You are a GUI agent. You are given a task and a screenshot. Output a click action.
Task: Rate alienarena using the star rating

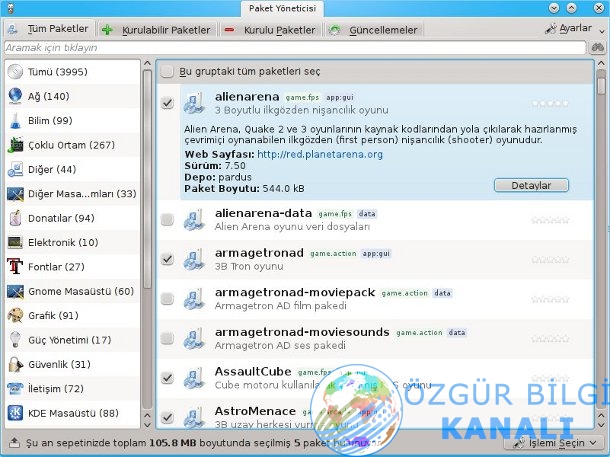[550, 103]
